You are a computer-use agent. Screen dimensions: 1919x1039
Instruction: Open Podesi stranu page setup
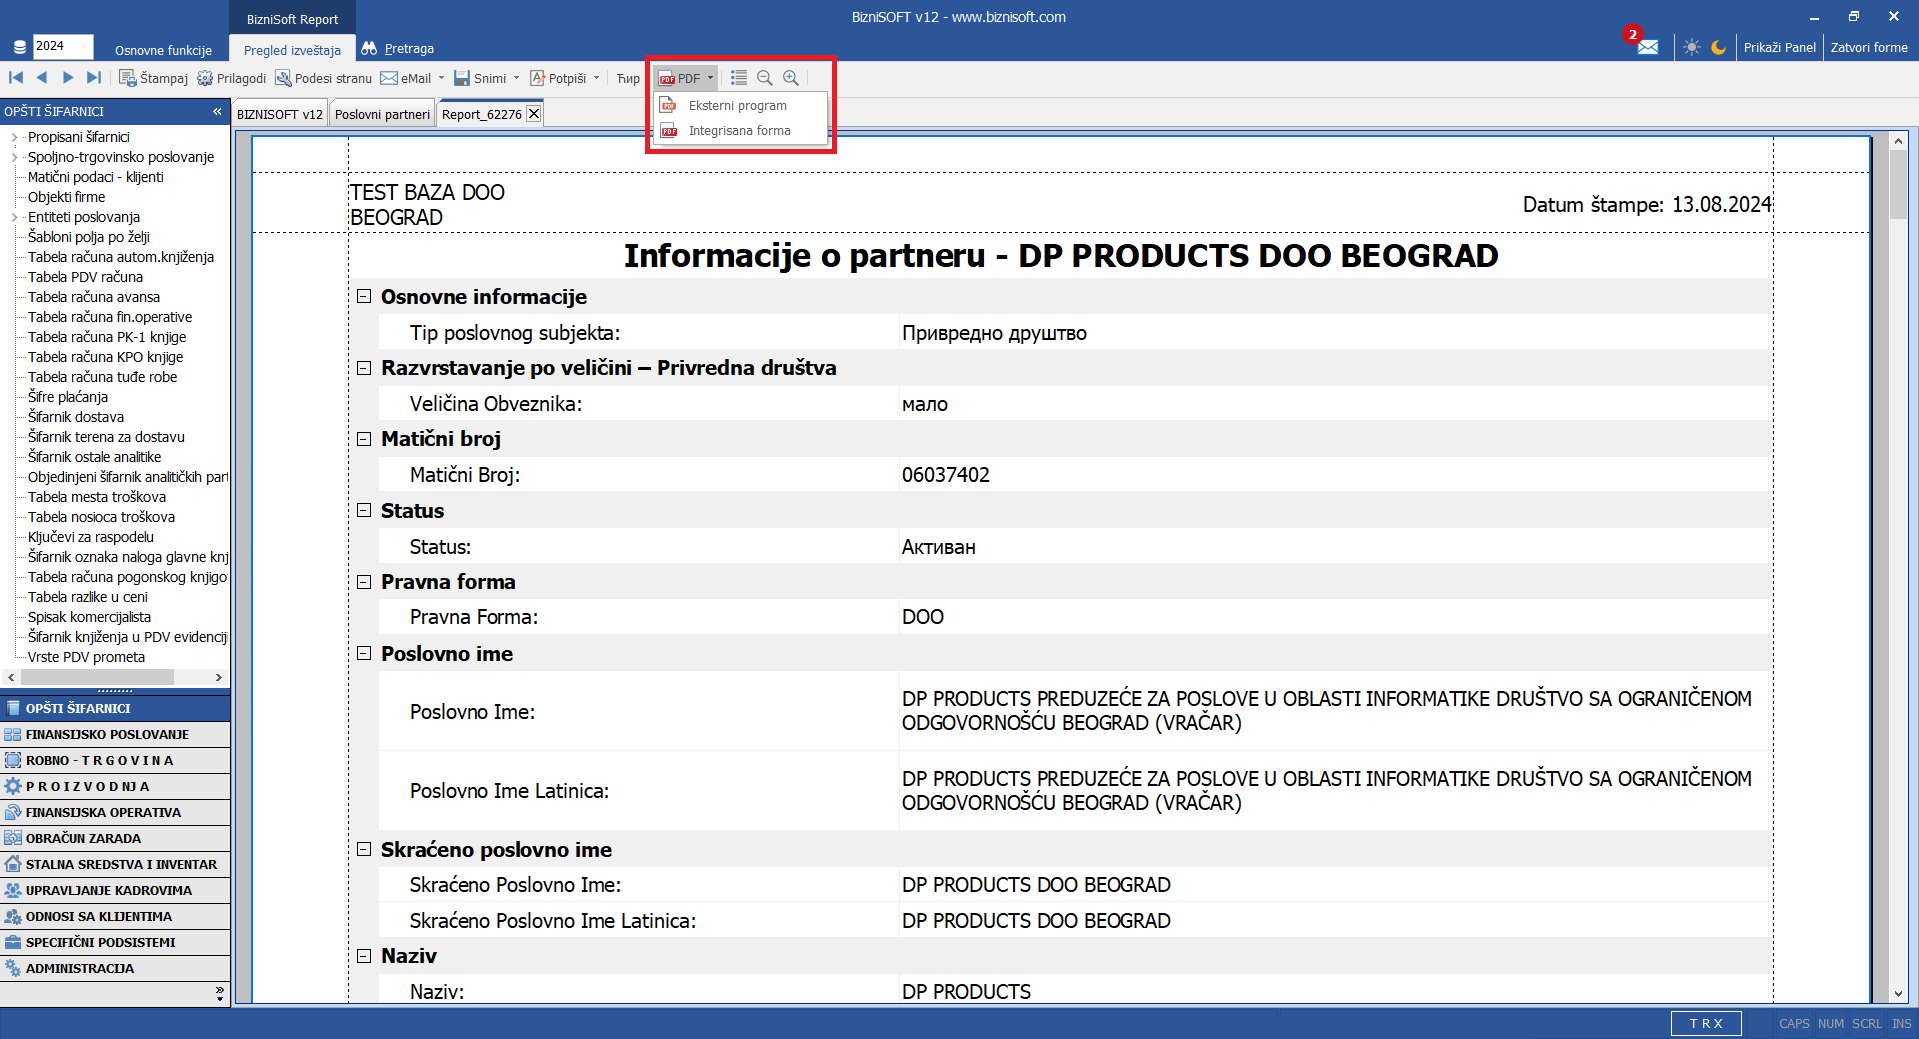coord(323,78)
